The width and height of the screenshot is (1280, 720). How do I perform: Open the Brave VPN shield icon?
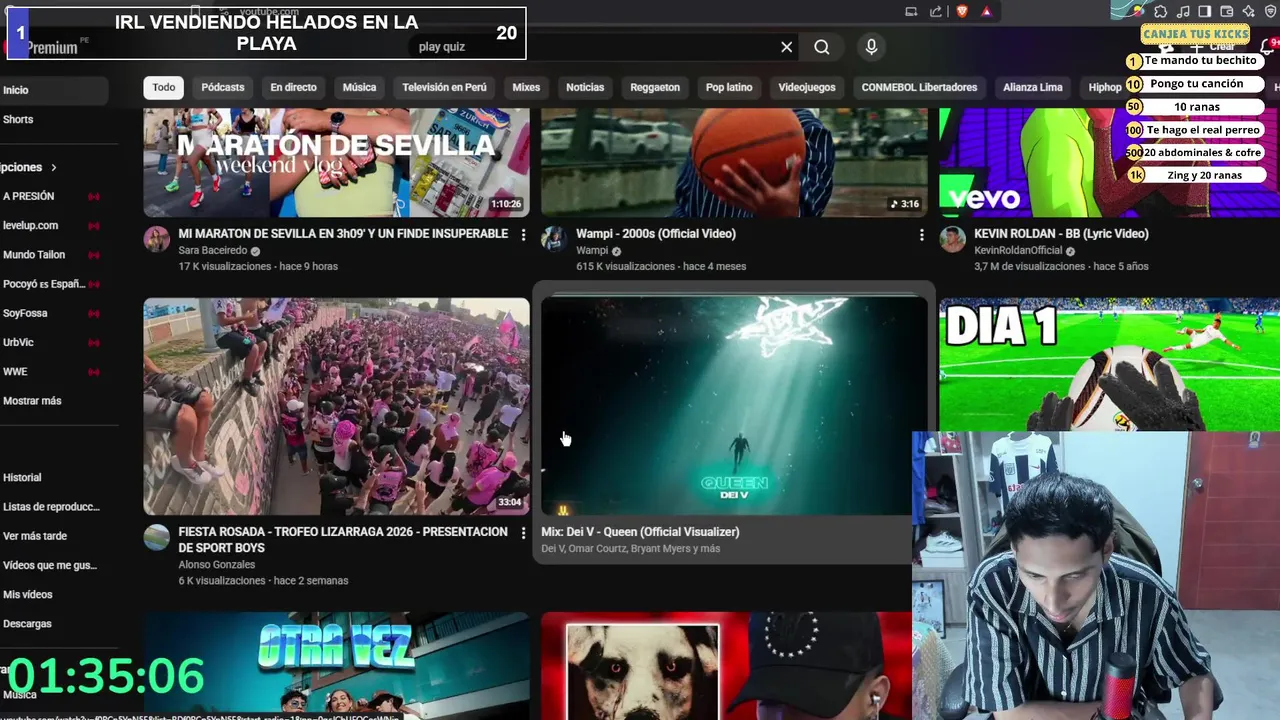point(1271,12)
